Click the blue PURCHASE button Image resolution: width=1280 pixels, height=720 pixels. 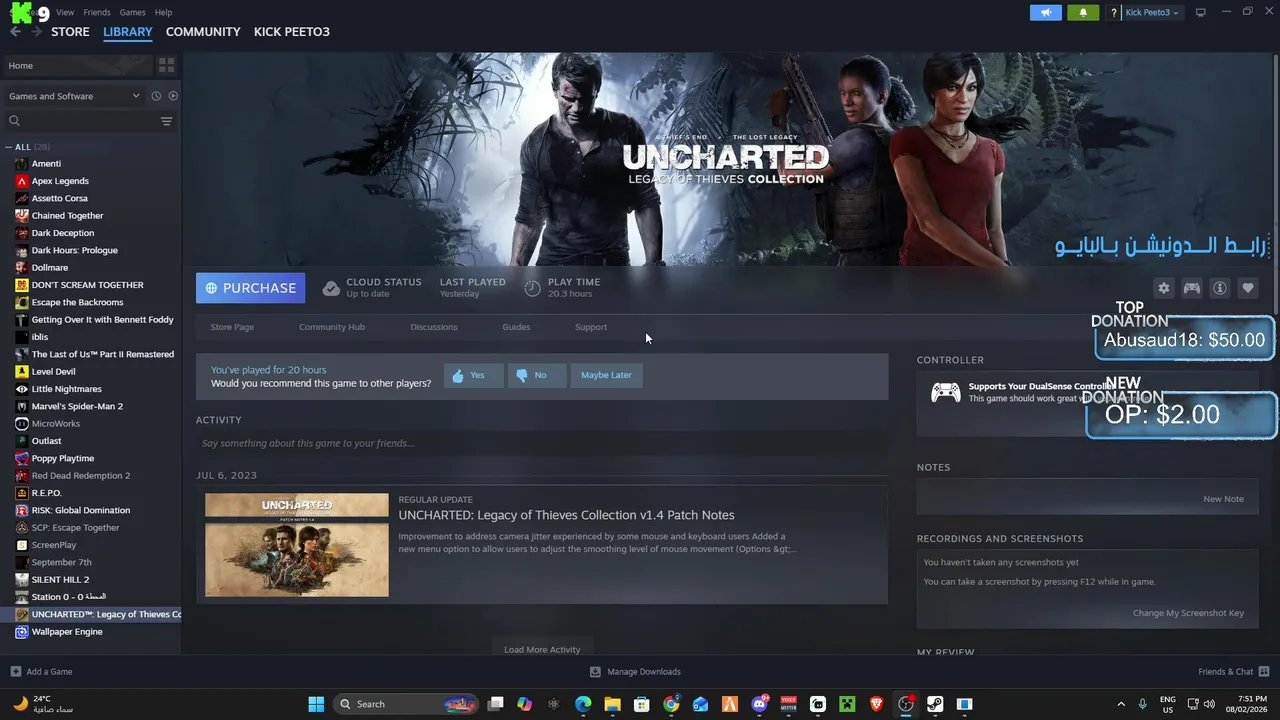(251, 288)
